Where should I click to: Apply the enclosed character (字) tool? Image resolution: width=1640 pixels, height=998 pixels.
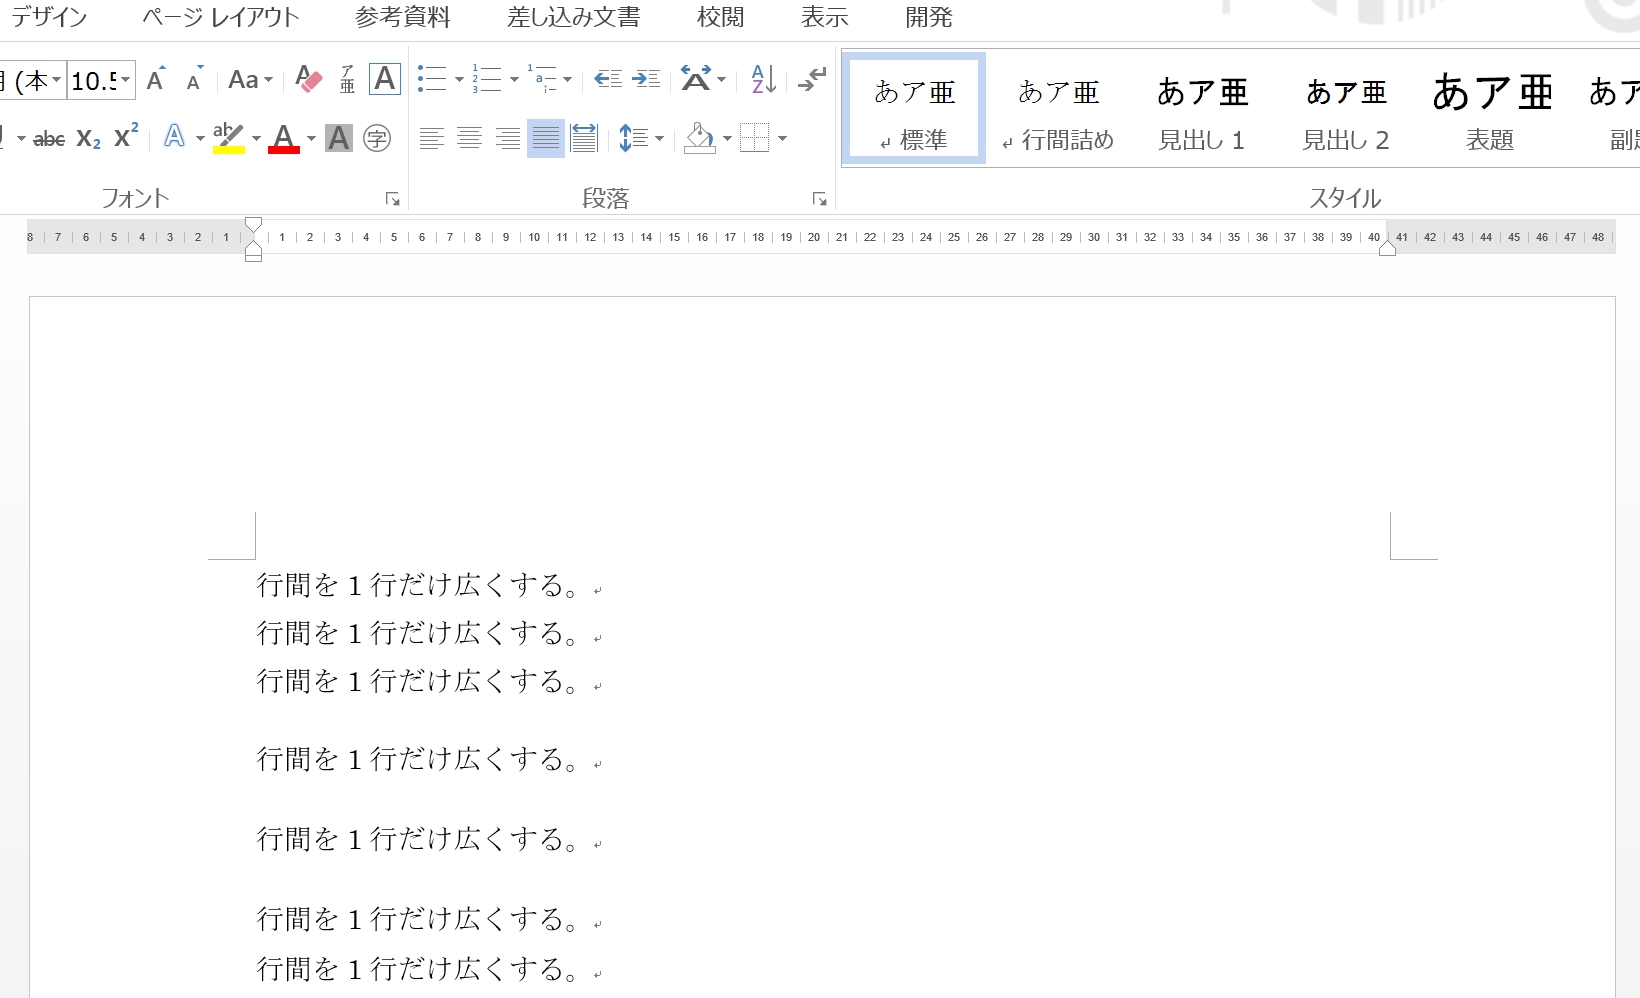coord(377,138)
